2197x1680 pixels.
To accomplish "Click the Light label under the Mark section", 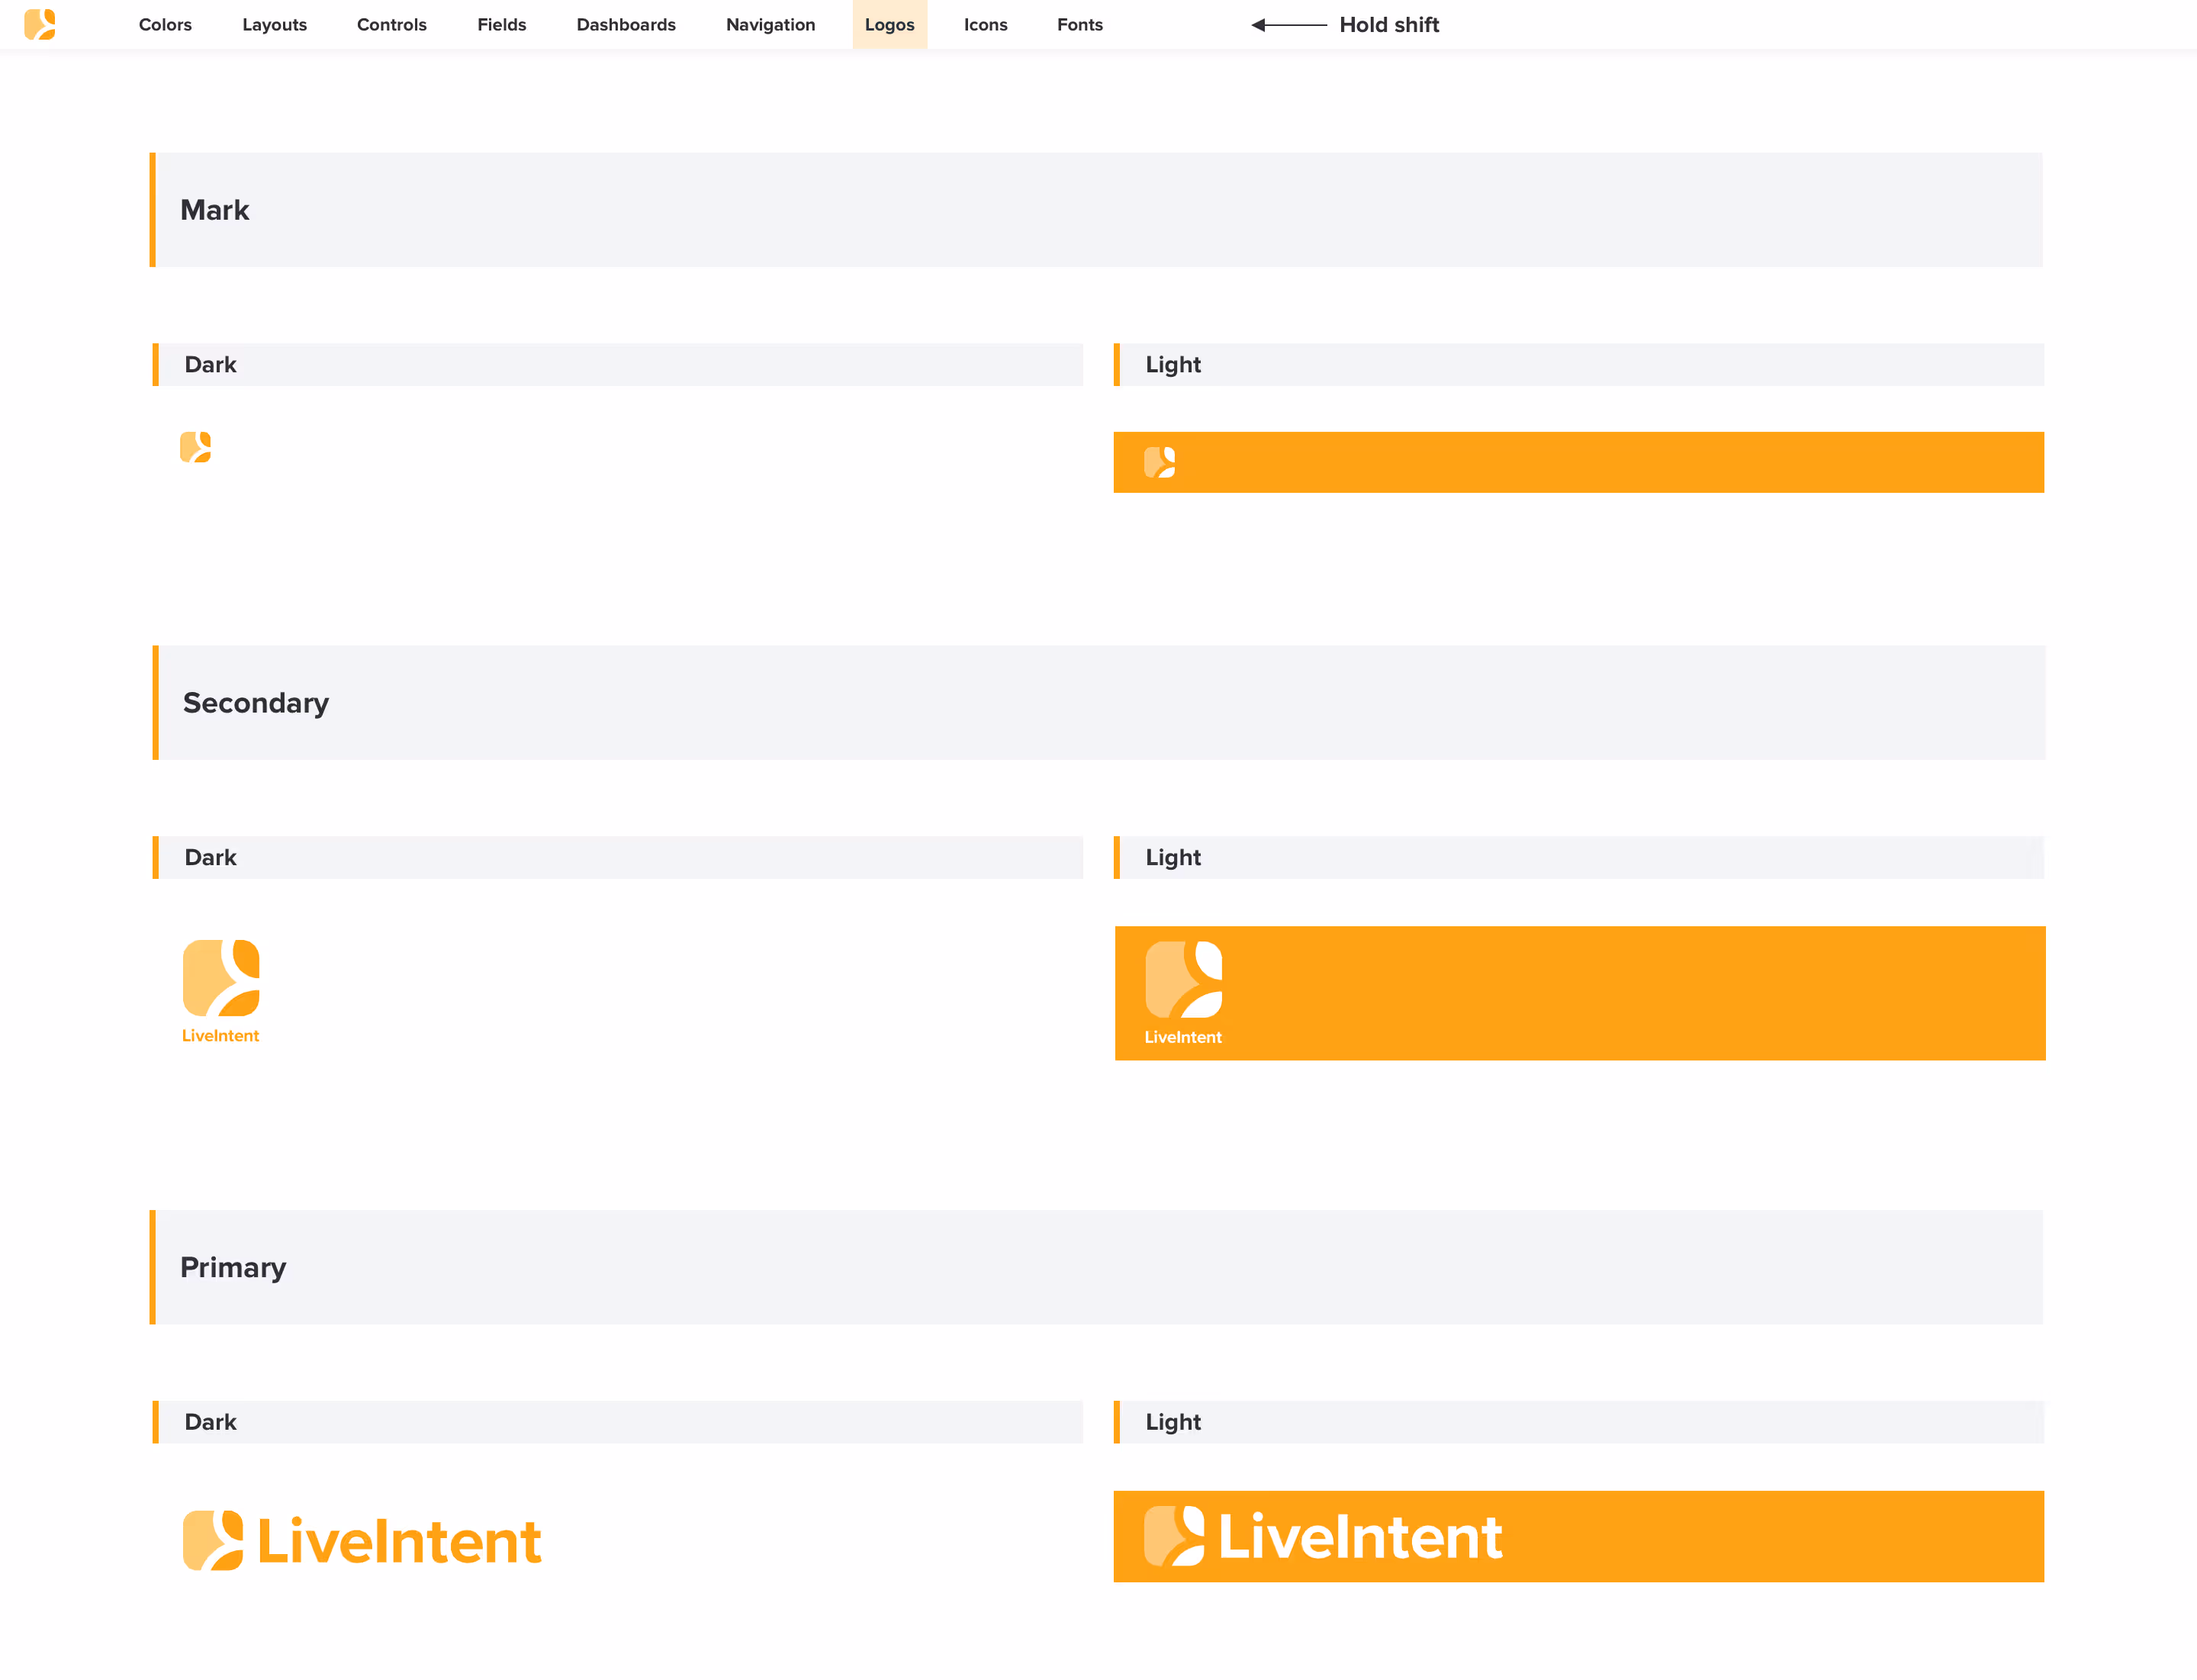I will click(1173, 365).
